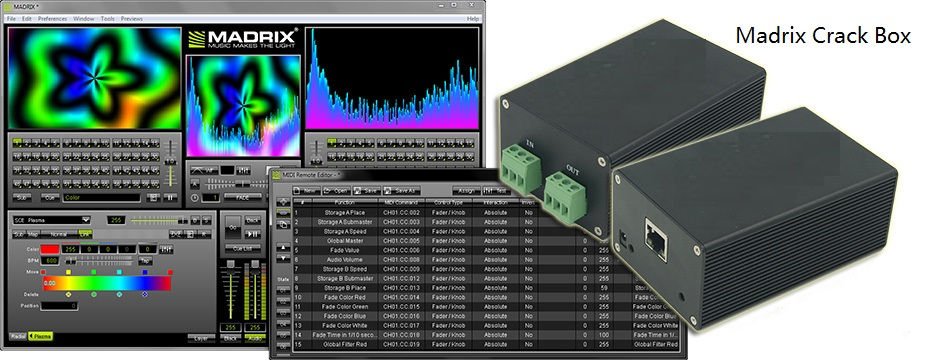The width and height of the screenshot is (940, 360).
Task: Toggle the Audio button under right fader
Action: coord(255,338)
